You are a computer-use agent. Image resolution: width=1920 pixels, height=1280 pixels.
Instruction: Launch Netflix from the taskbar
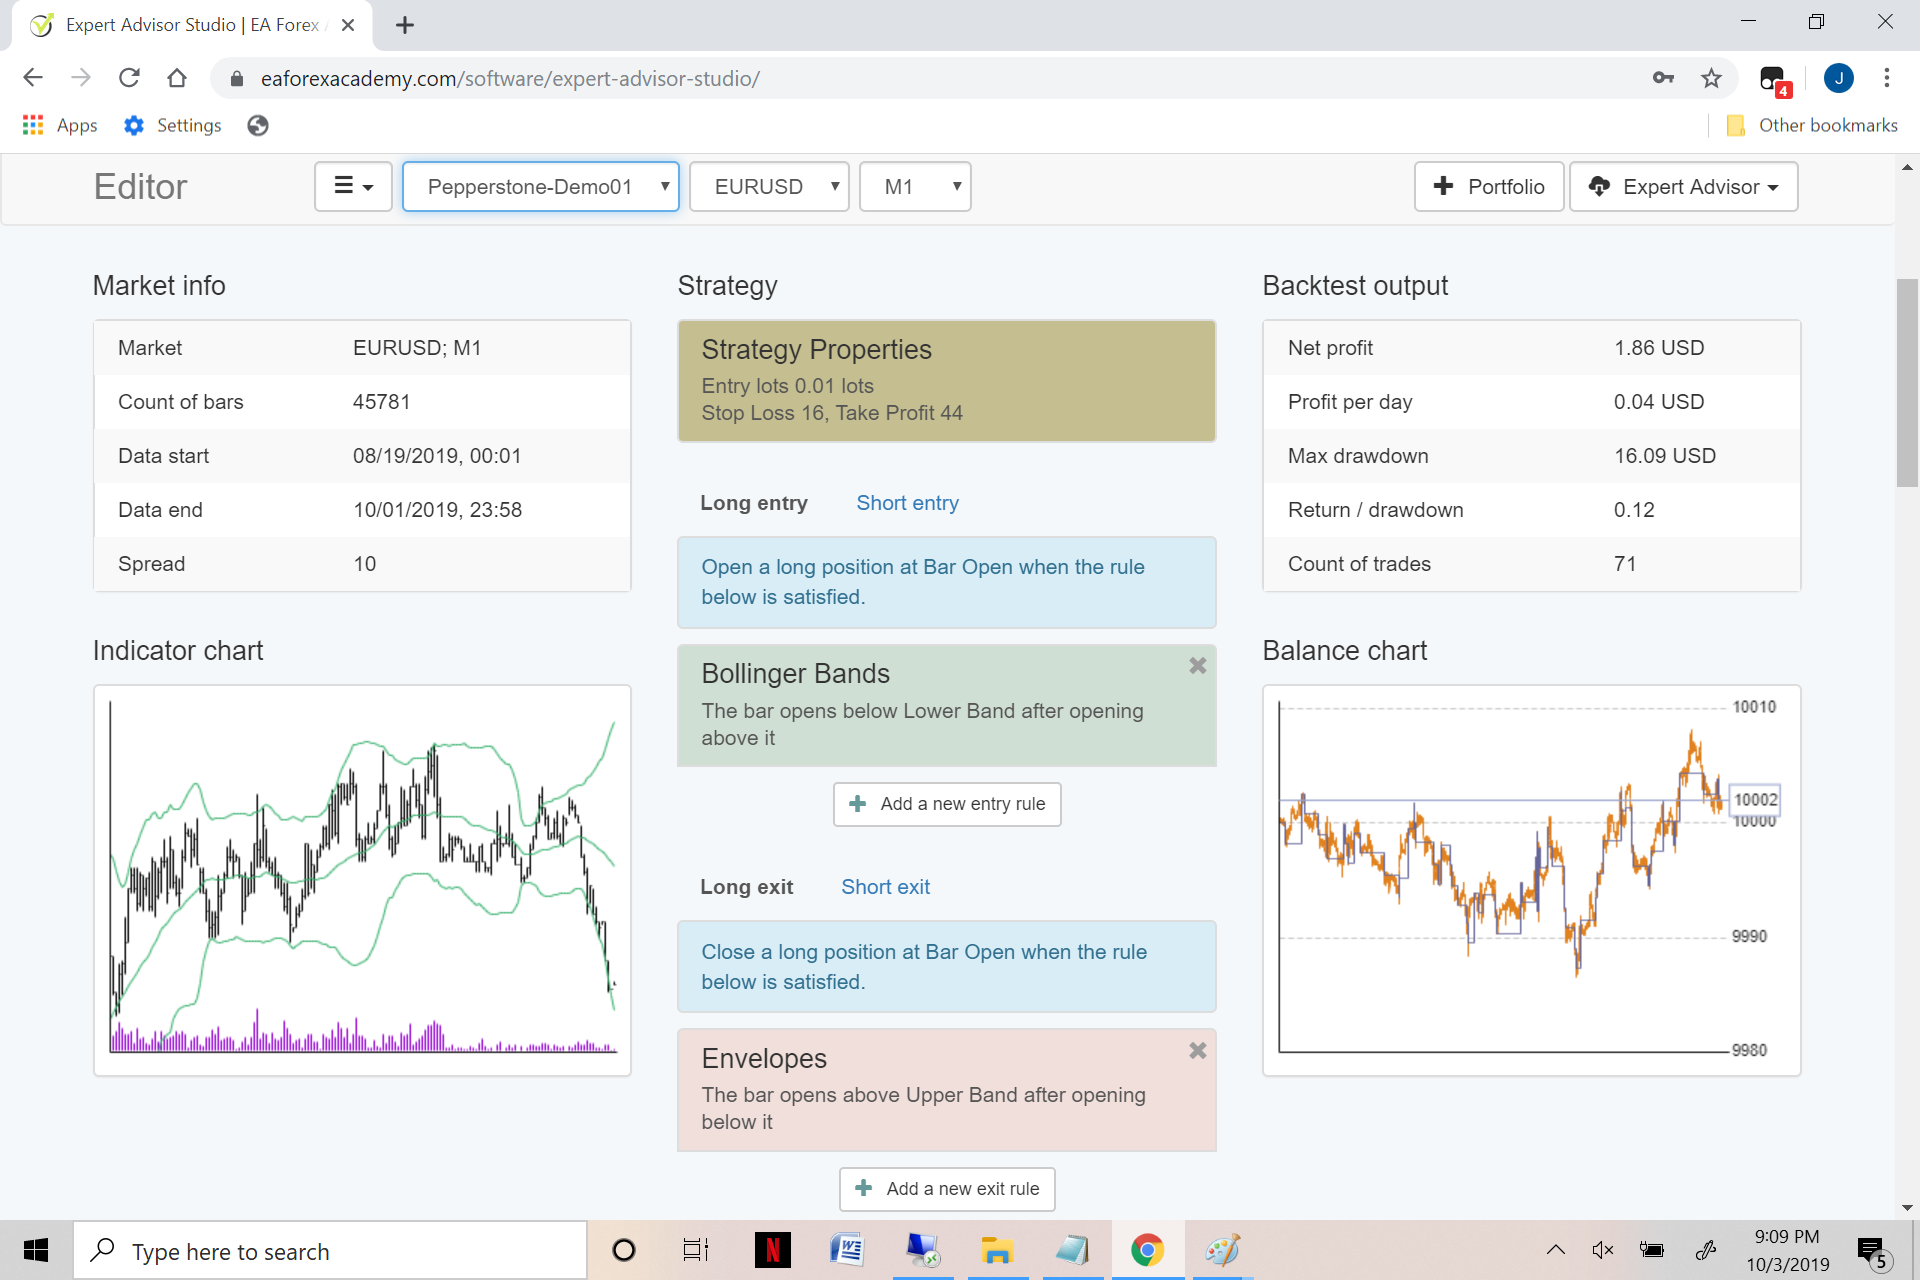click(772, 1250)
